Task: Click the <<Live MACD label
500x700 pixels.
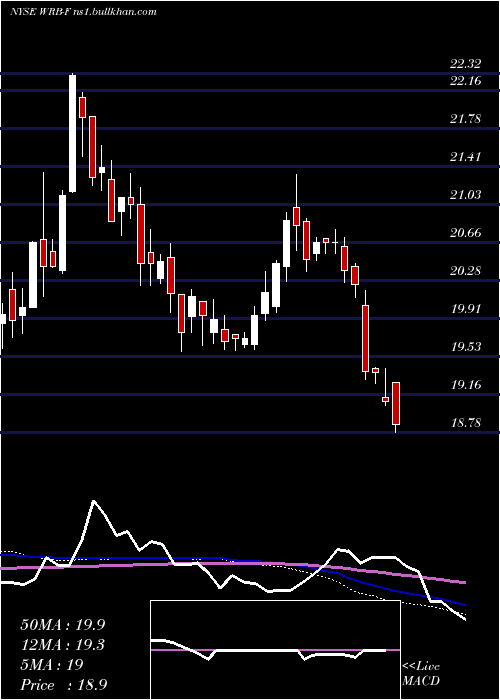Action: click(421, 674)
